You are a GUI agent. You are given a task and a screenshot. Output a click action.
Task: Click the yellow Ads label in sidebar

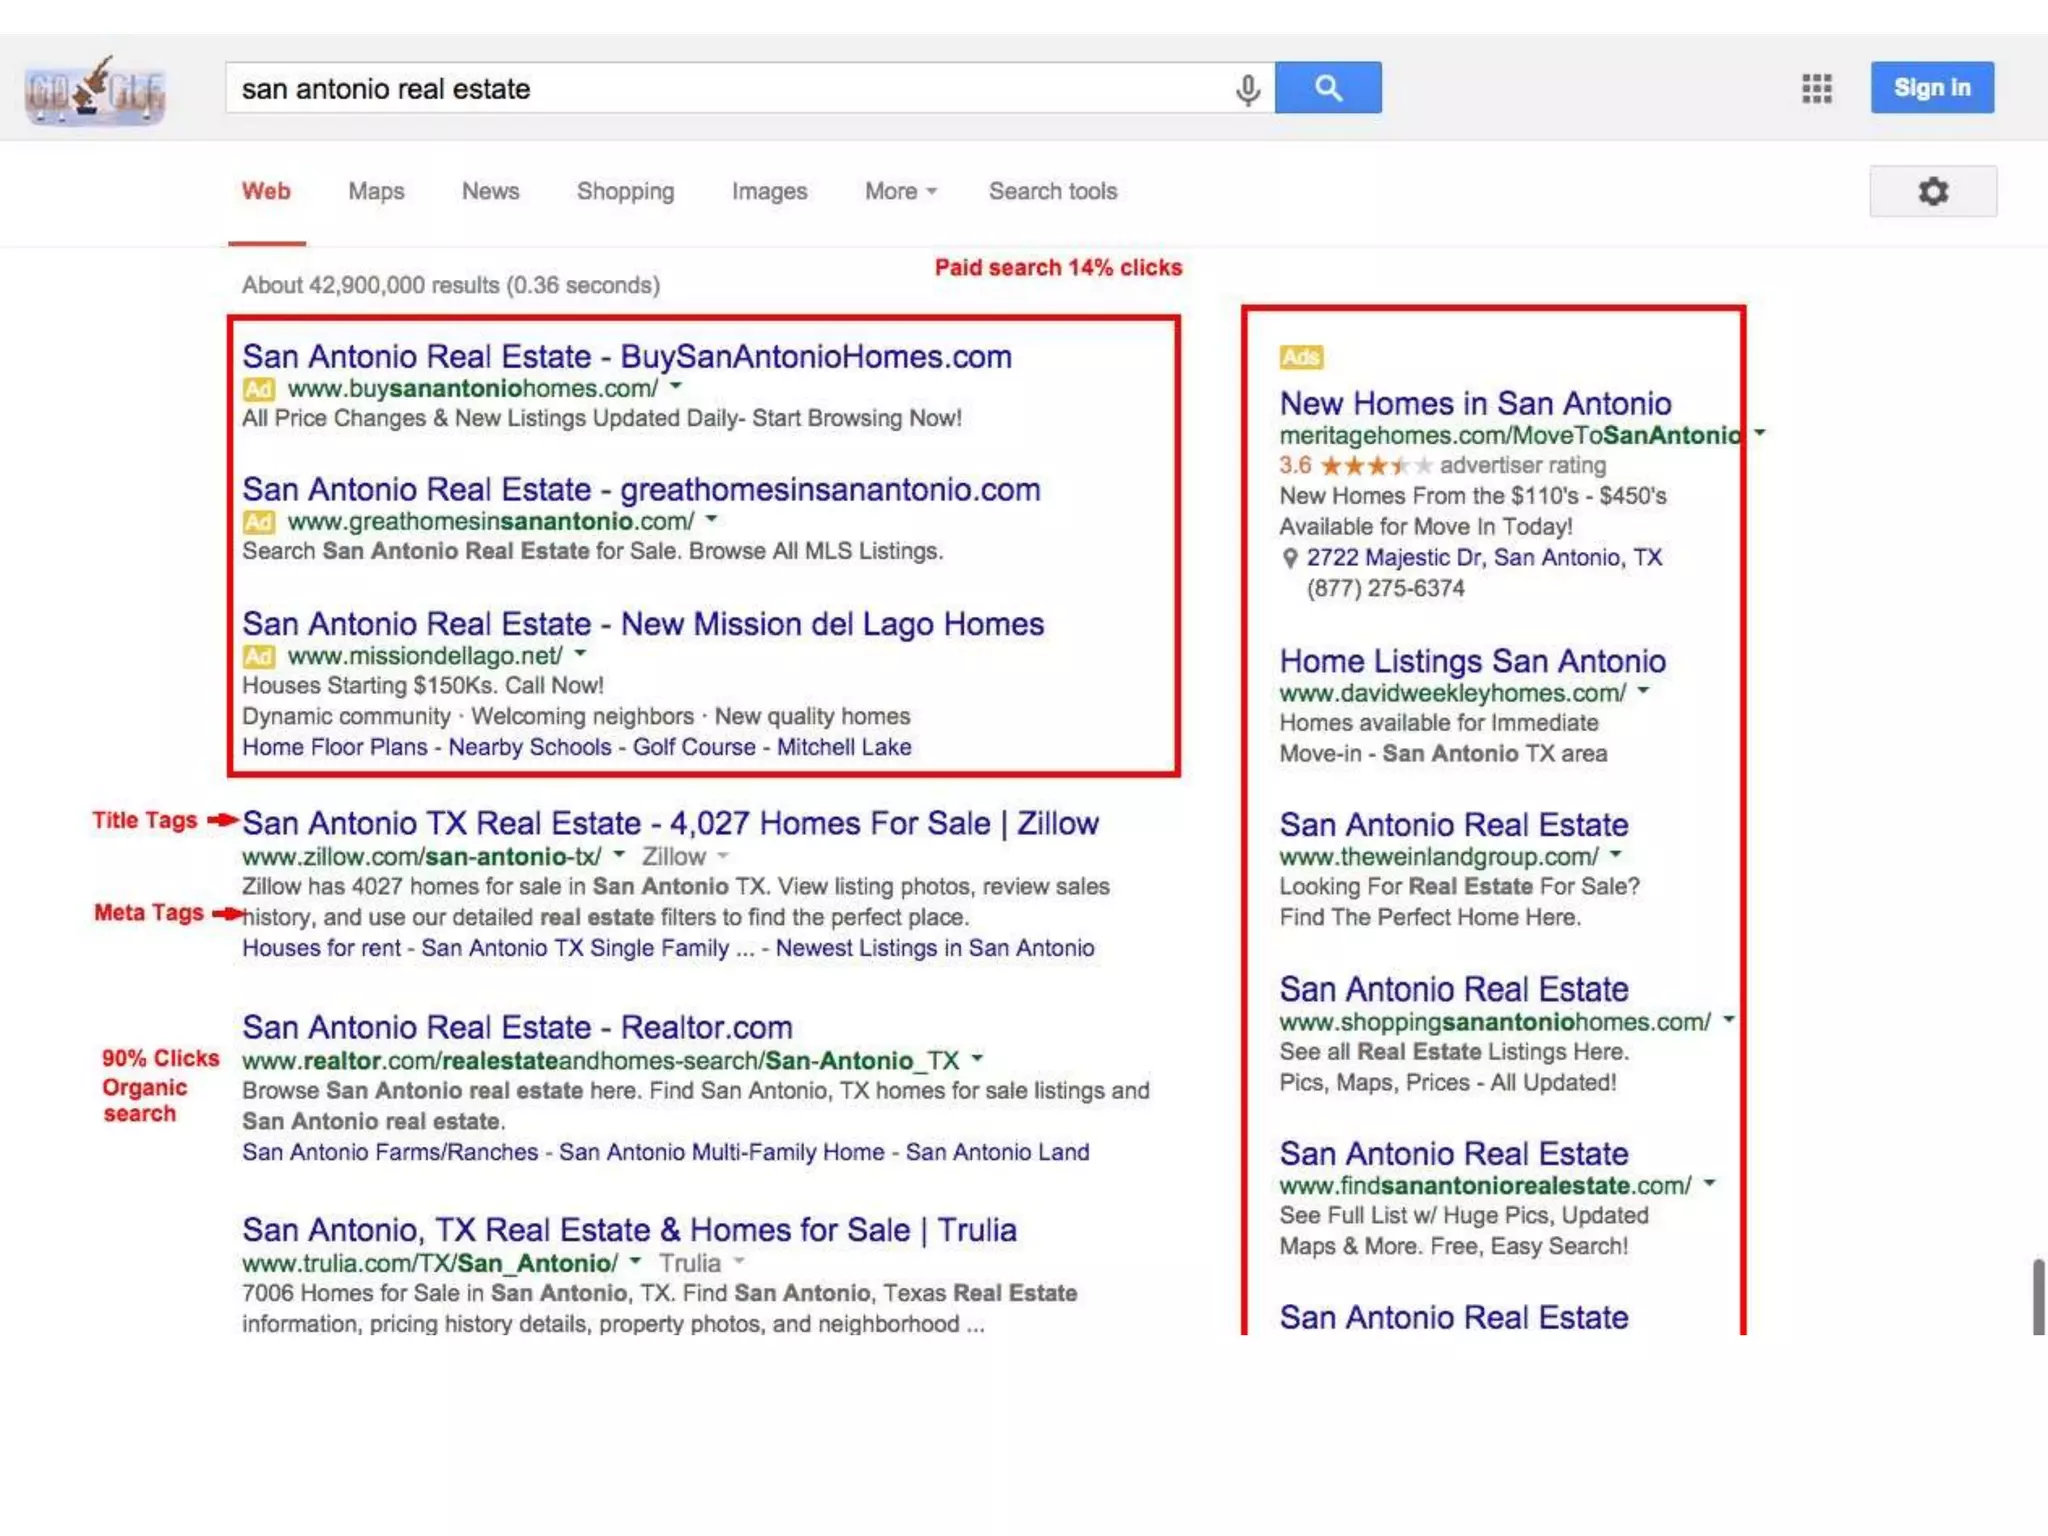tap(1300, 357)
